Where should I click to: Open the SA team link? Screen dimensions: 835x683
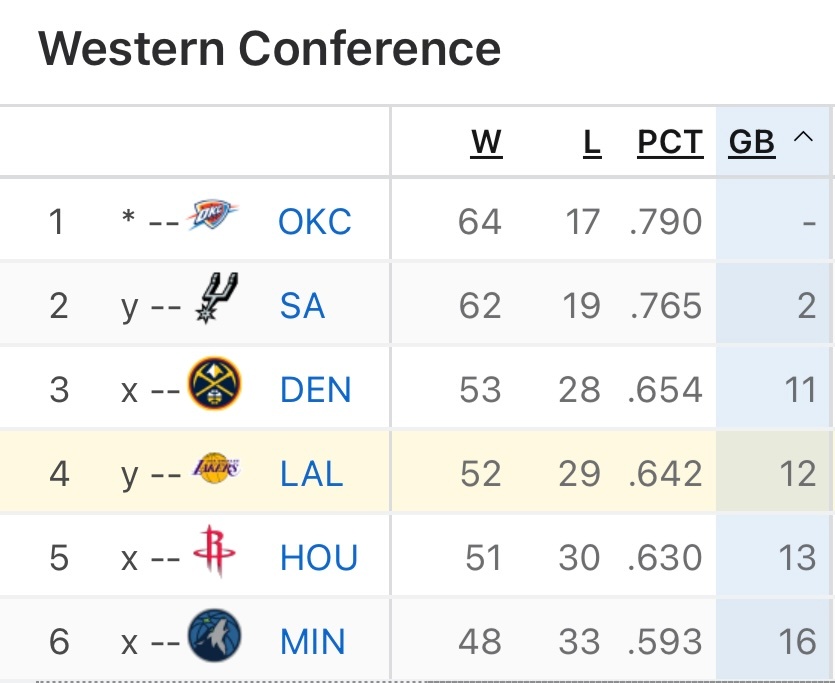point(302,306)
